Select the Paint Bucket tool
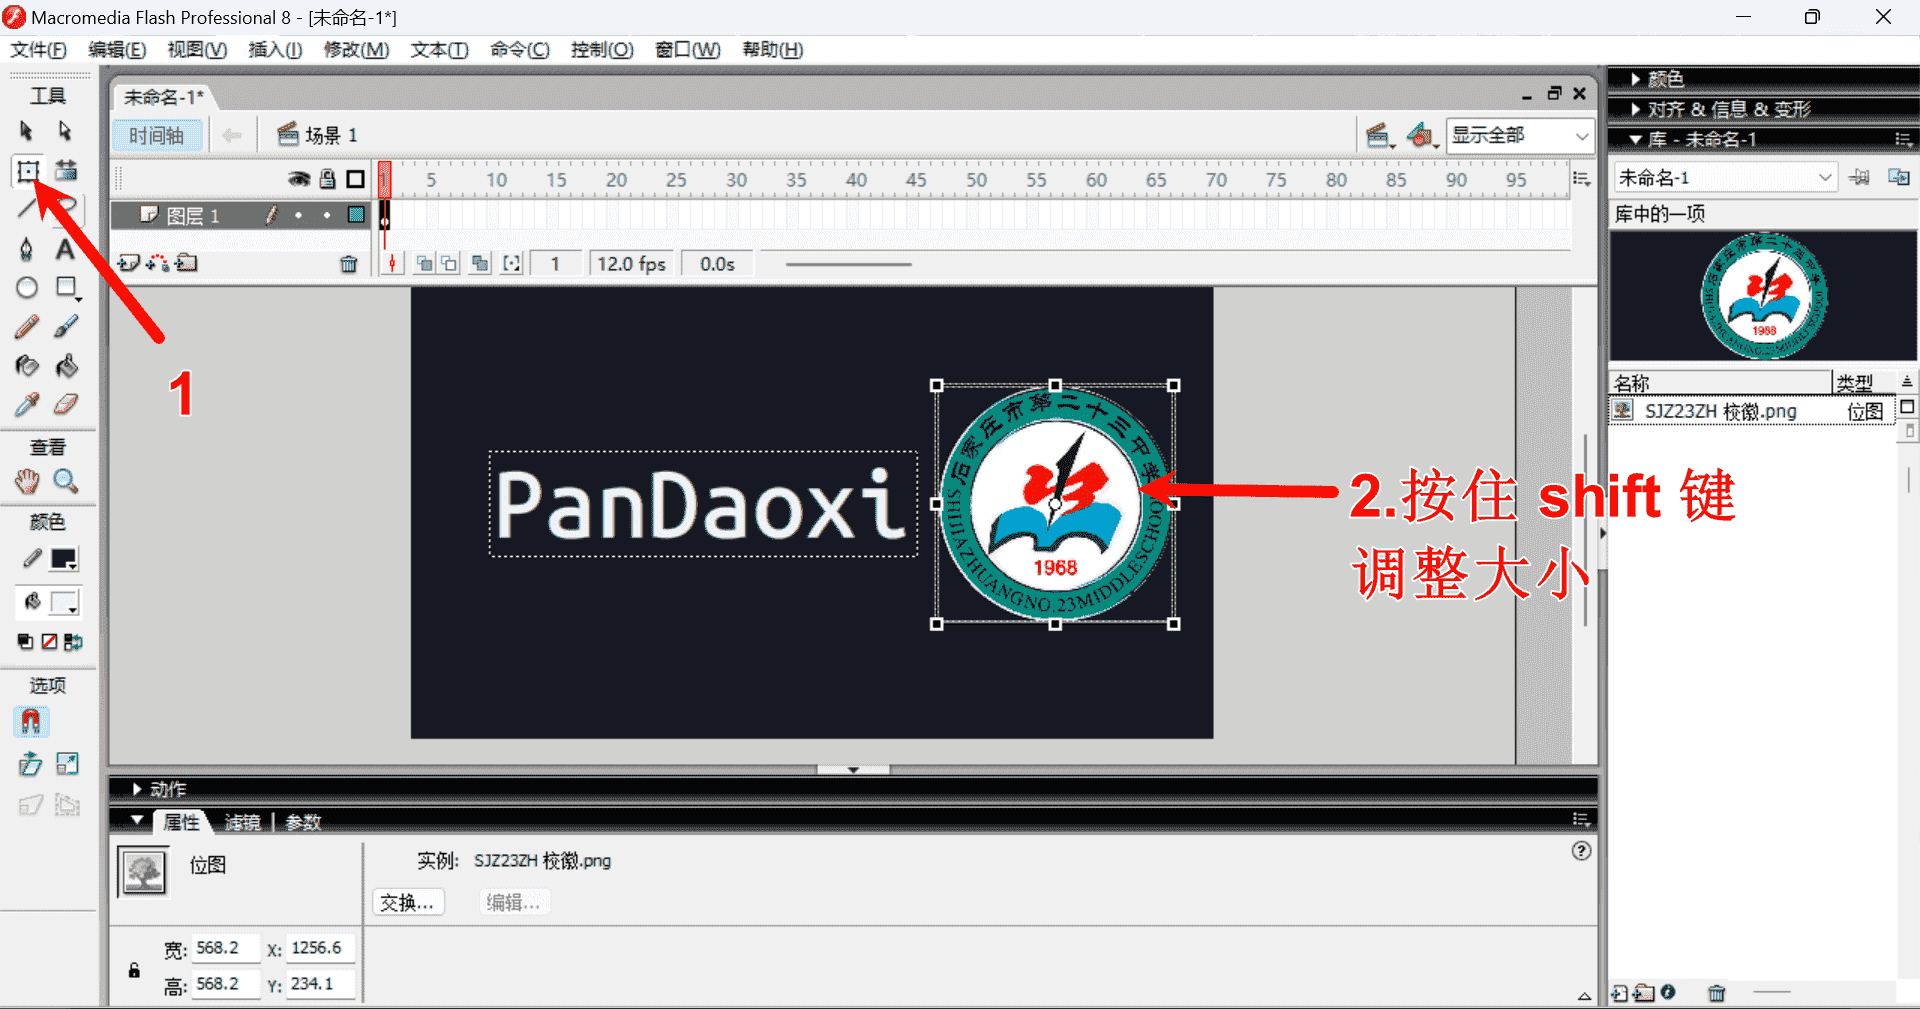The image size is (1920, 1009). [x=66, y=366]
